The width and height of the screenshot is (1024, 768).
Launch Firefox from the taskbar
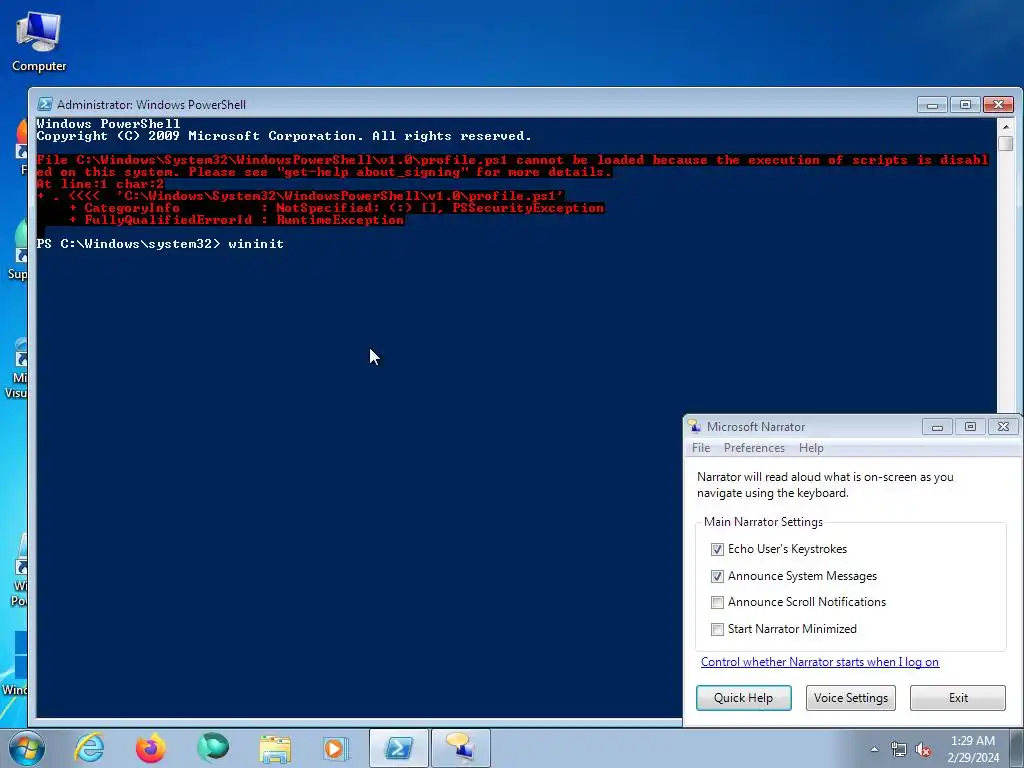151,748
